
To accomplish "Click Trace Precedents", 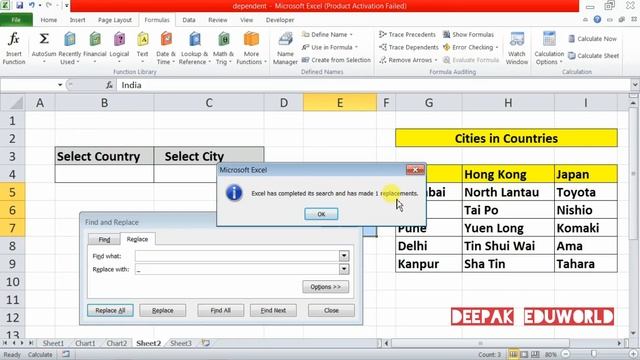I will (x=407, y=35).
